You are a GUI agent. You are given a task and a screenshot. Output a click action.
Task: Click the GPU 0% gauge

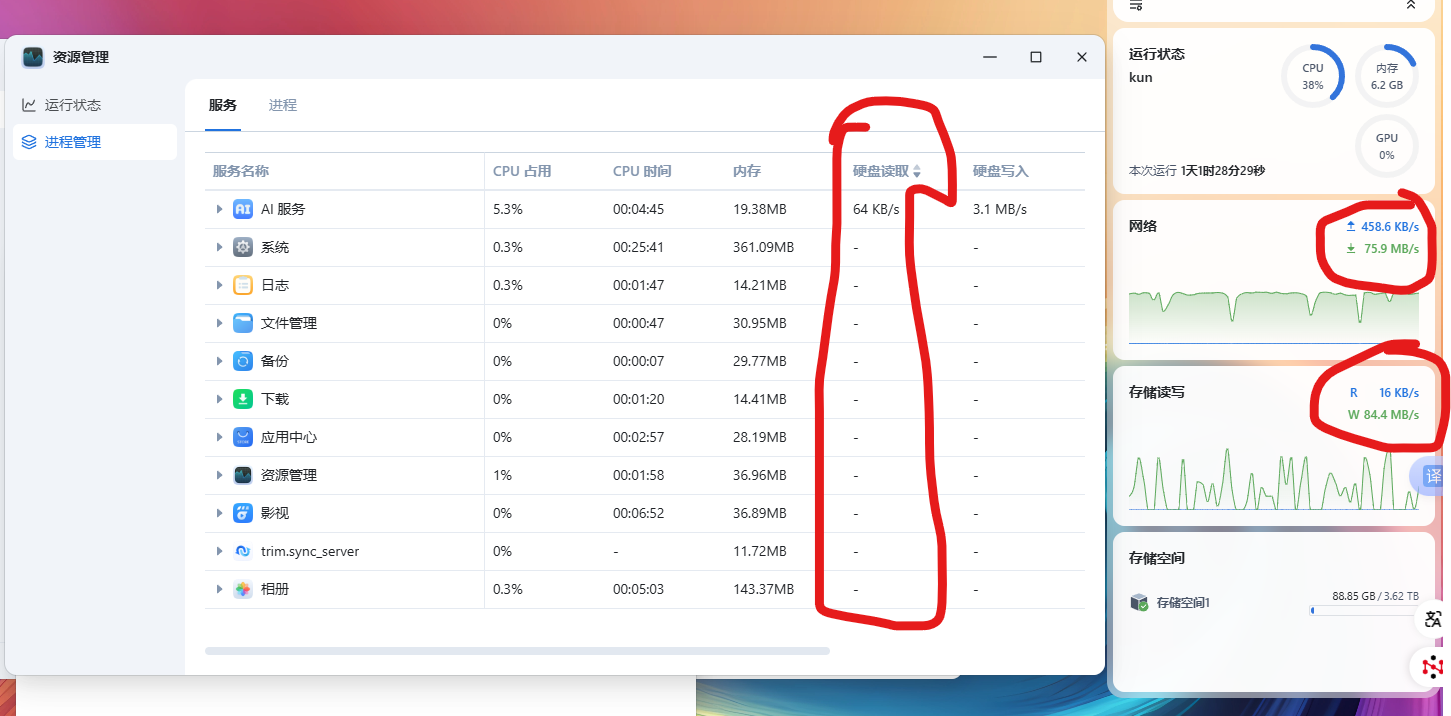point(1387,146)
